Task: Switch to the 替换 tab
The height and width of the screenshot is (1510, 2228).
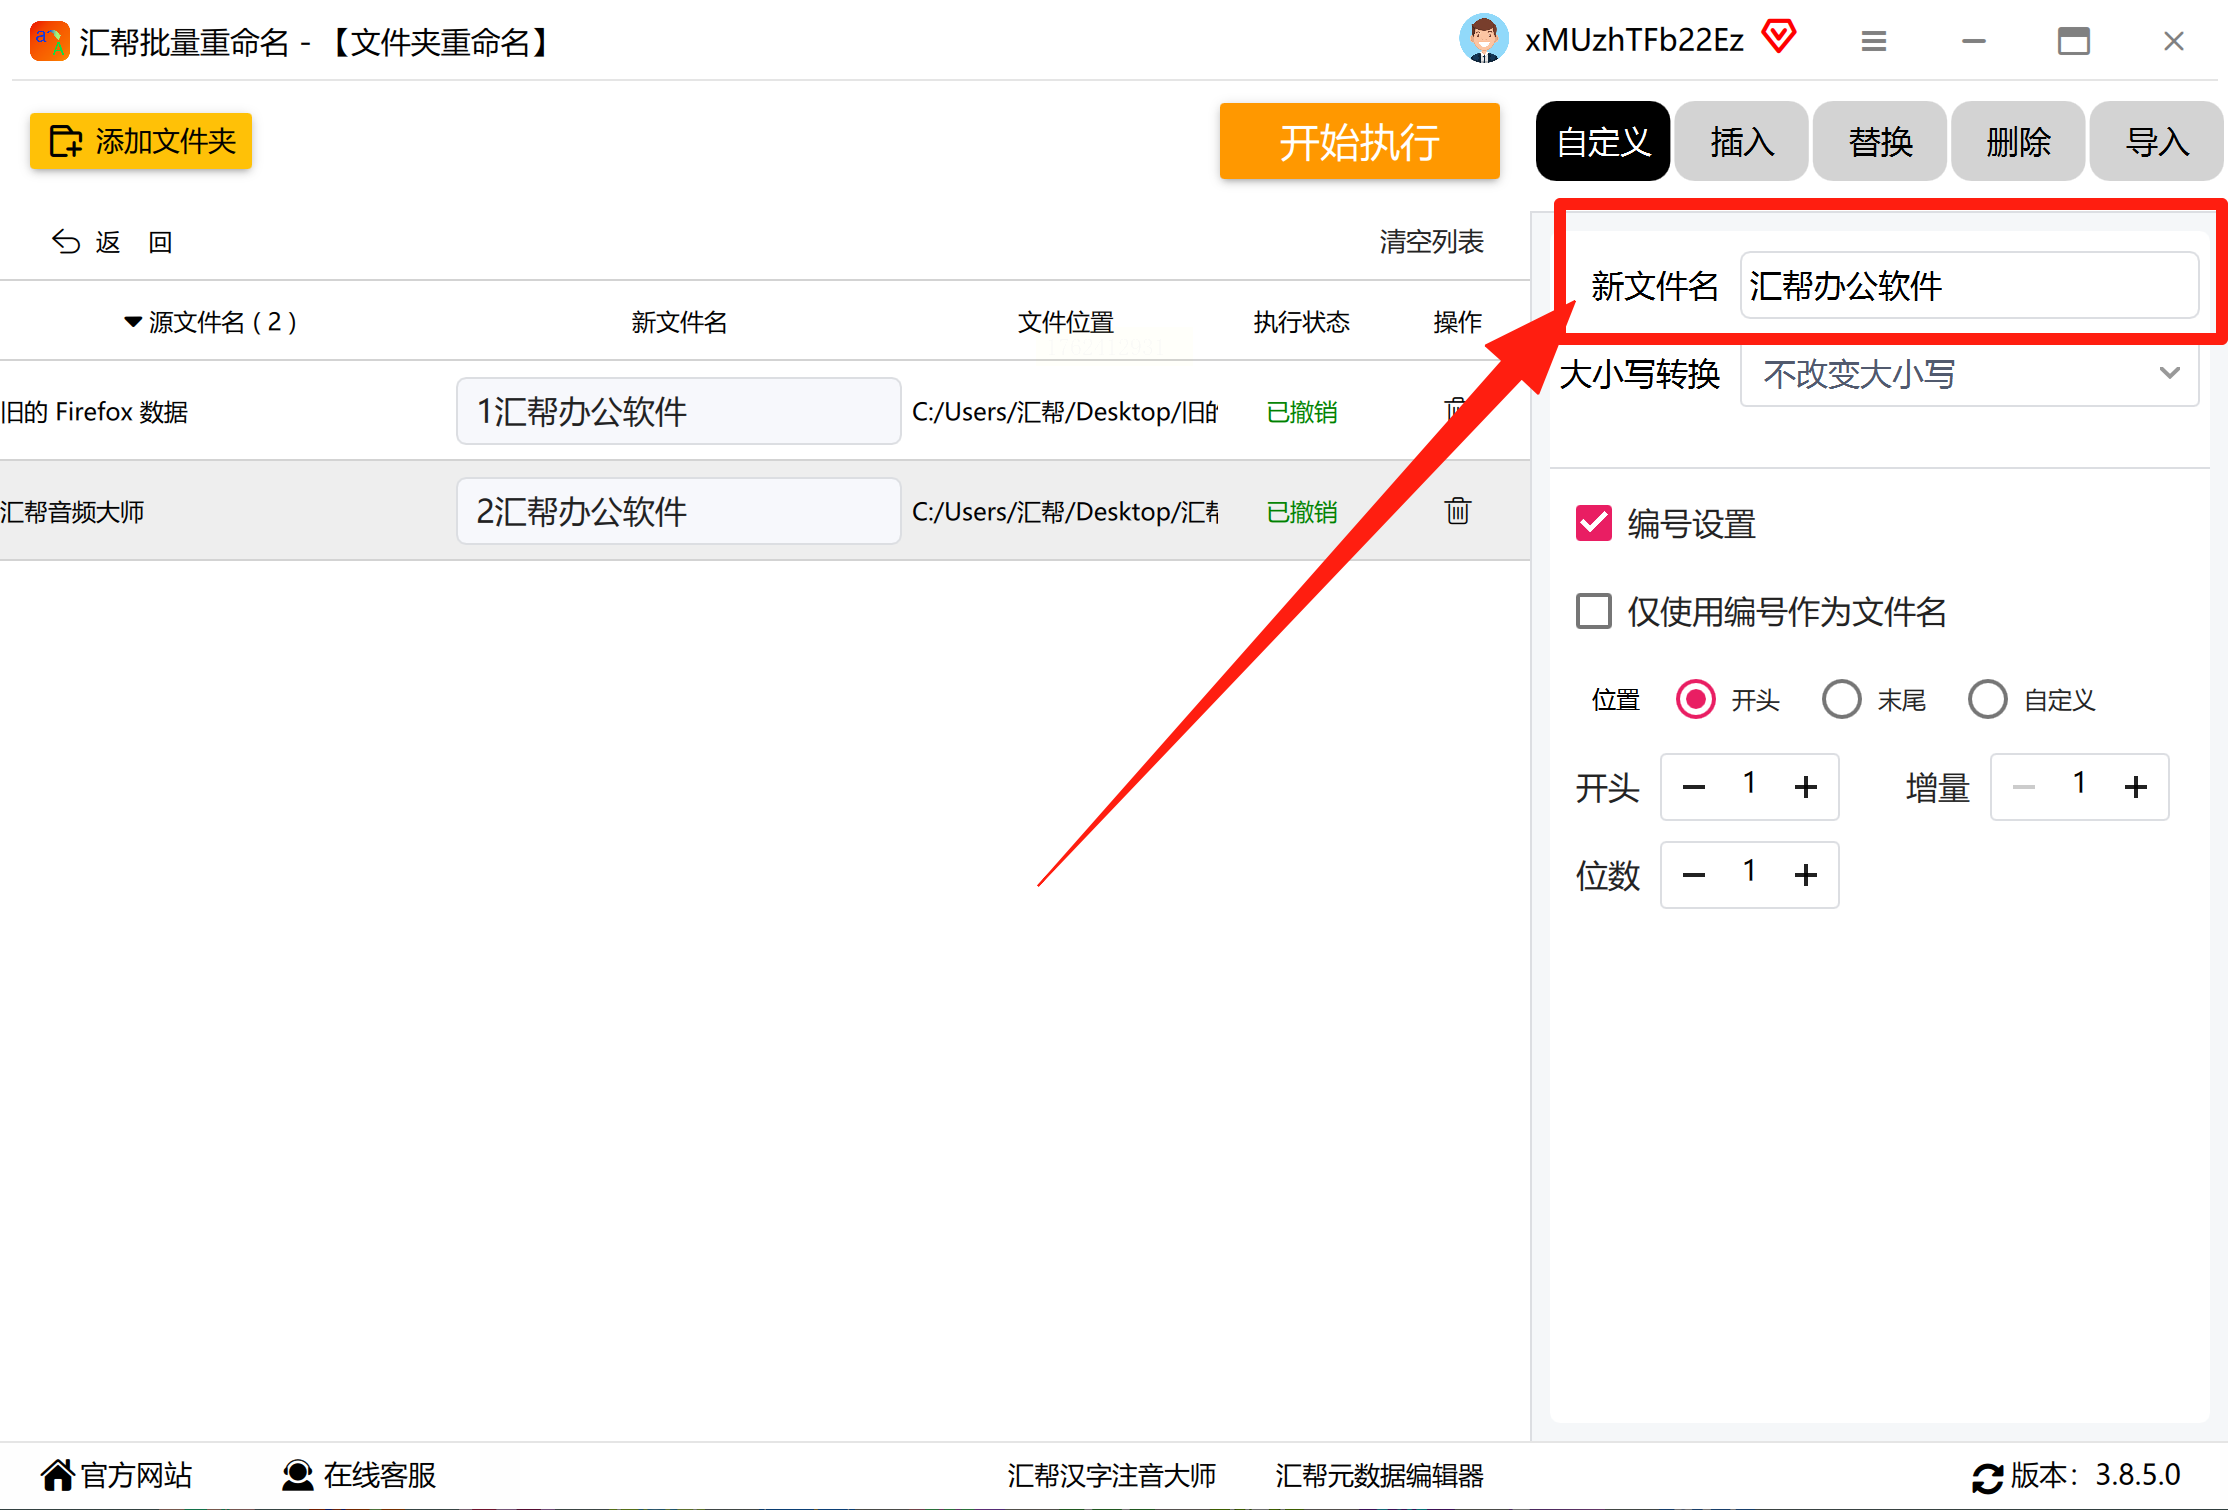Action: pos(1879,142)
